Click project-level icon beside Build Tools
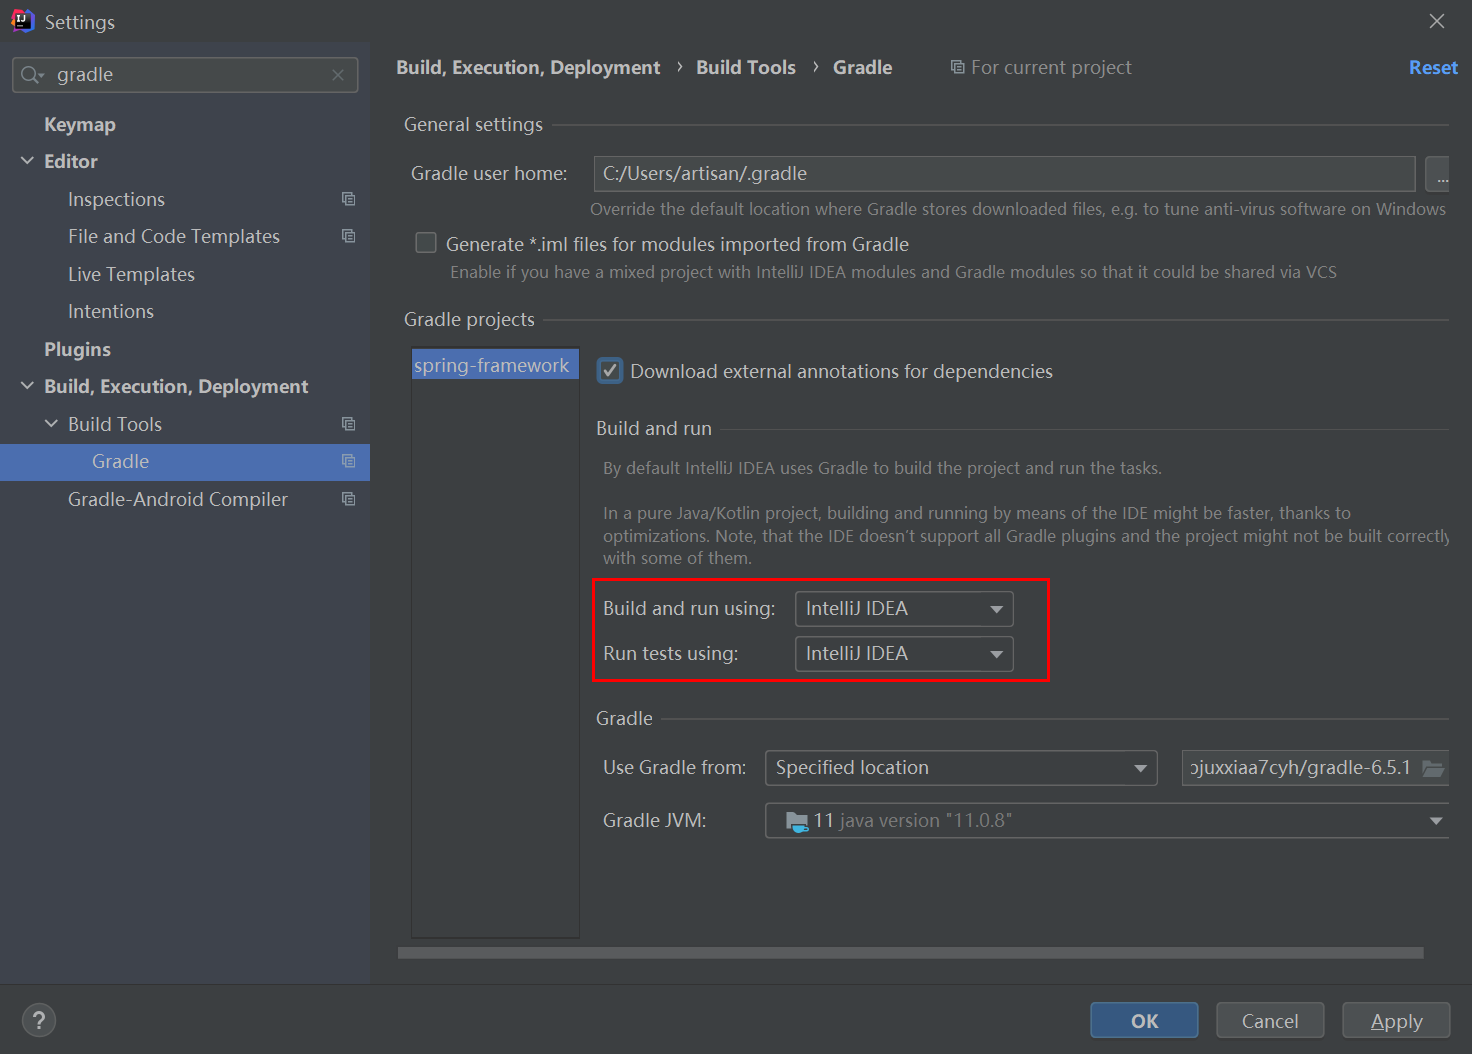This screenshot has height=1054, width=1472. pos(348,424)
